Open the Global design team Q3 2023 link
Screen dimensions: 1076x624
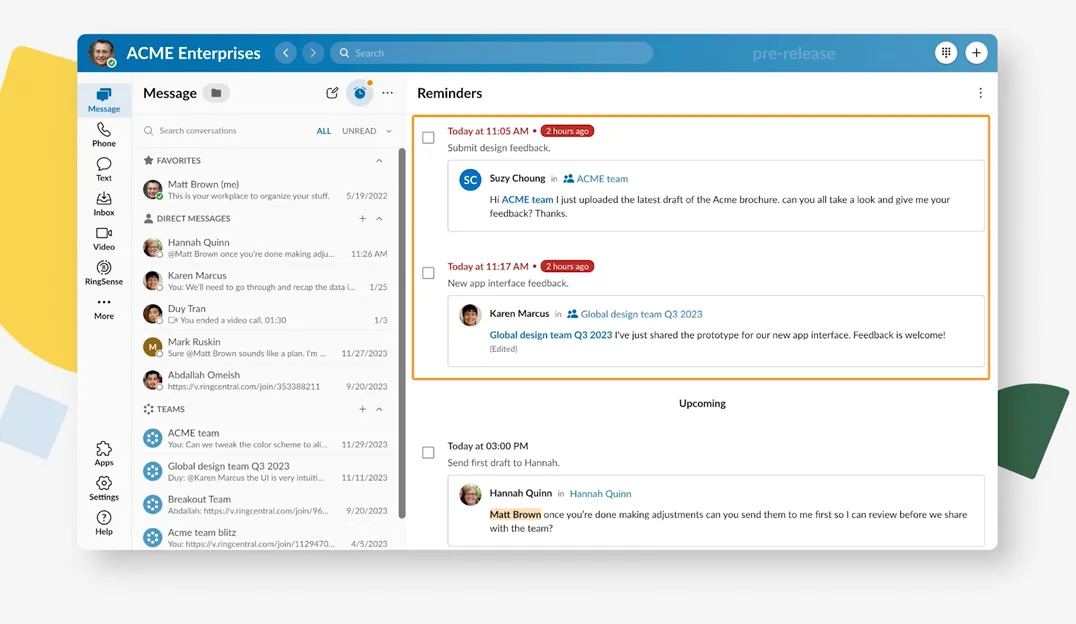point(641,314)
